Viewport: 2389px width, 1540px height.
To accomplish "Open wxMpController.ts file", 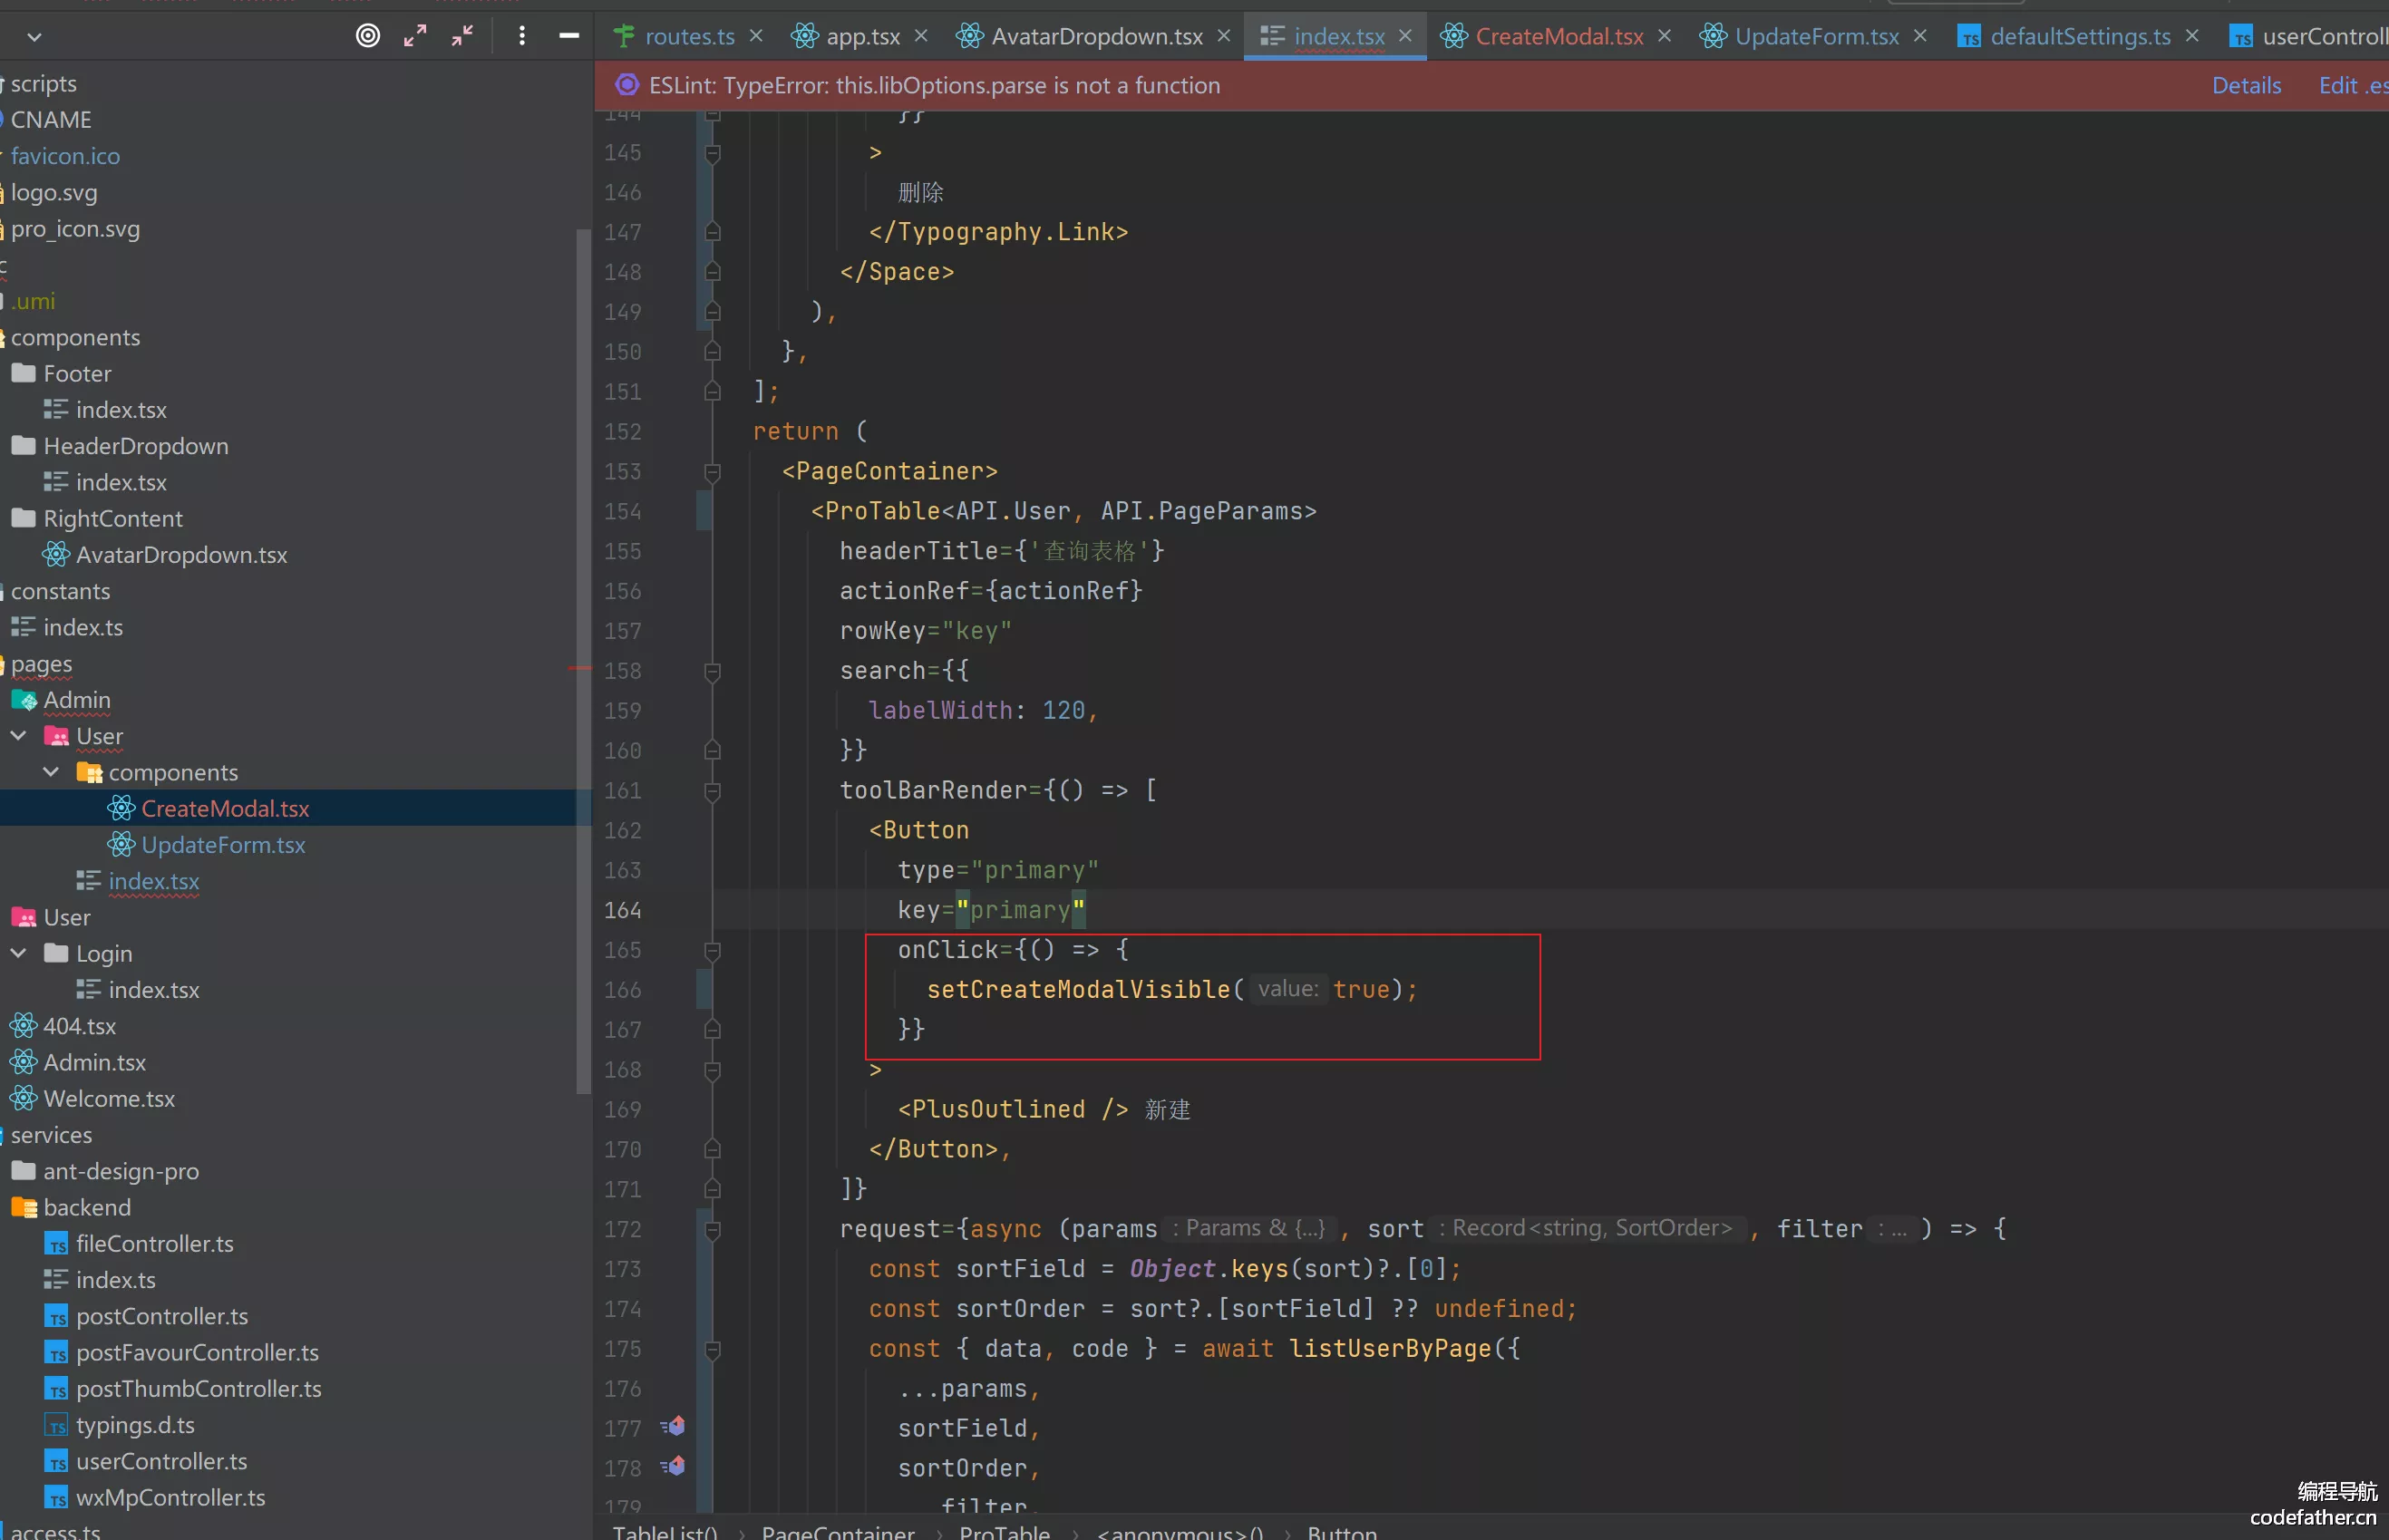I will [170, 1497].
